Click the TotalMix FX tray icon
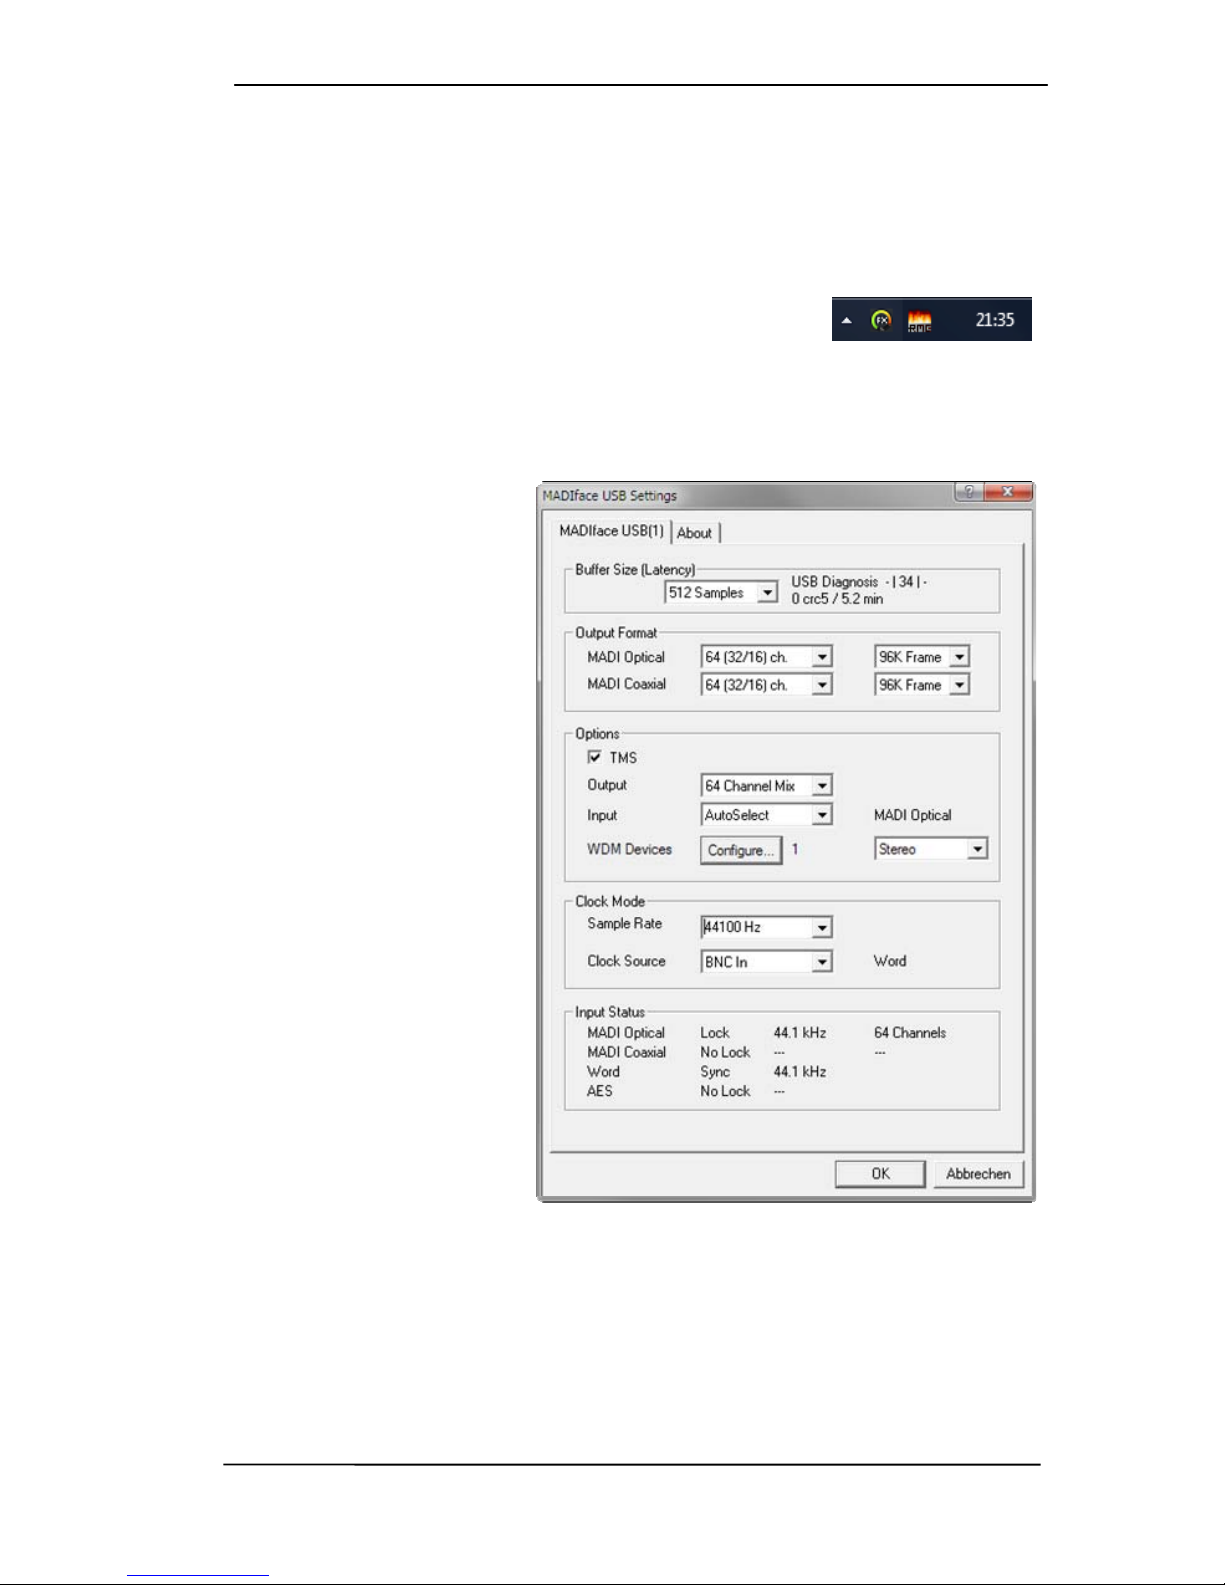This screenshot has height=1585, width=1225. tap(881, 320)
